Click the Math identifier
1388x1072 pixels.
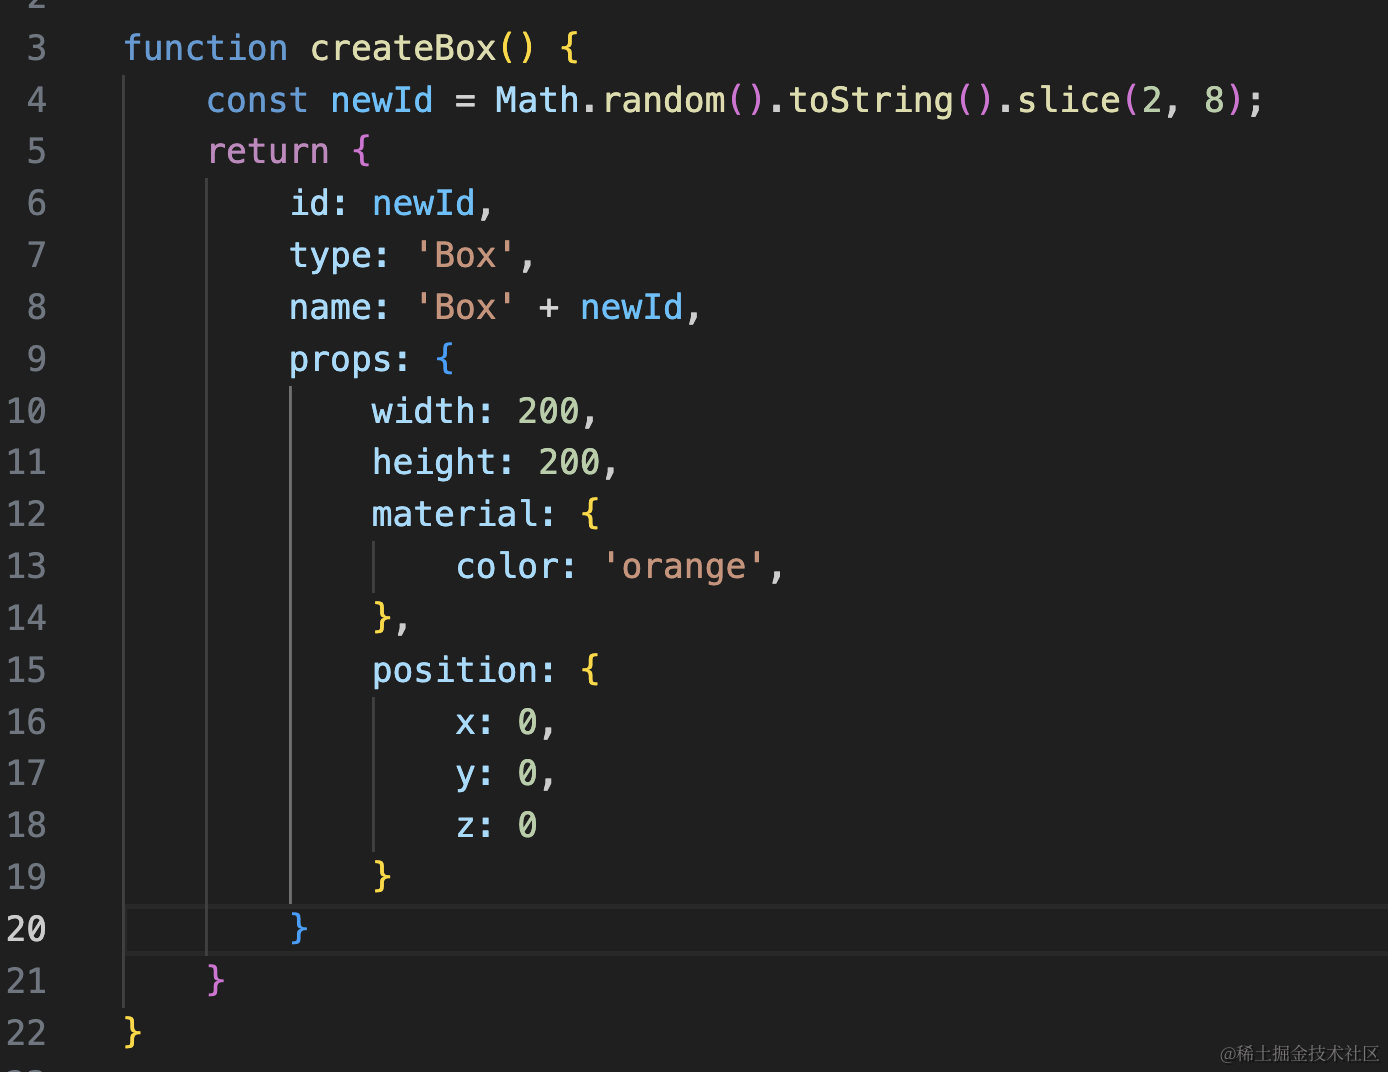[537, 100]
